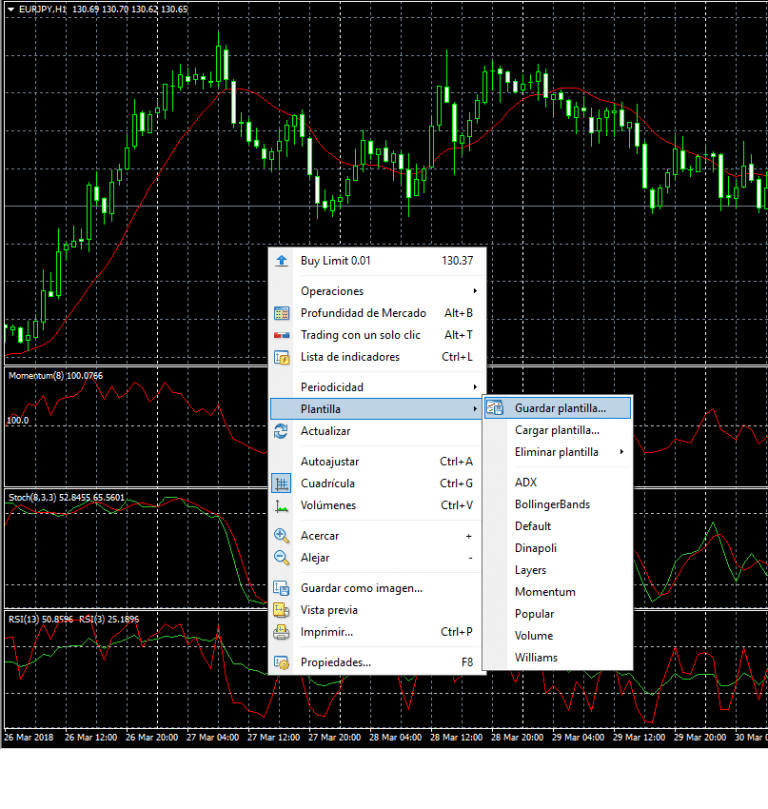The height and width of the screenshot is (809, 768).
Task: Choose Guardar plantilla... in submenu
Action: pyautogui.click(x=558, y=408)
